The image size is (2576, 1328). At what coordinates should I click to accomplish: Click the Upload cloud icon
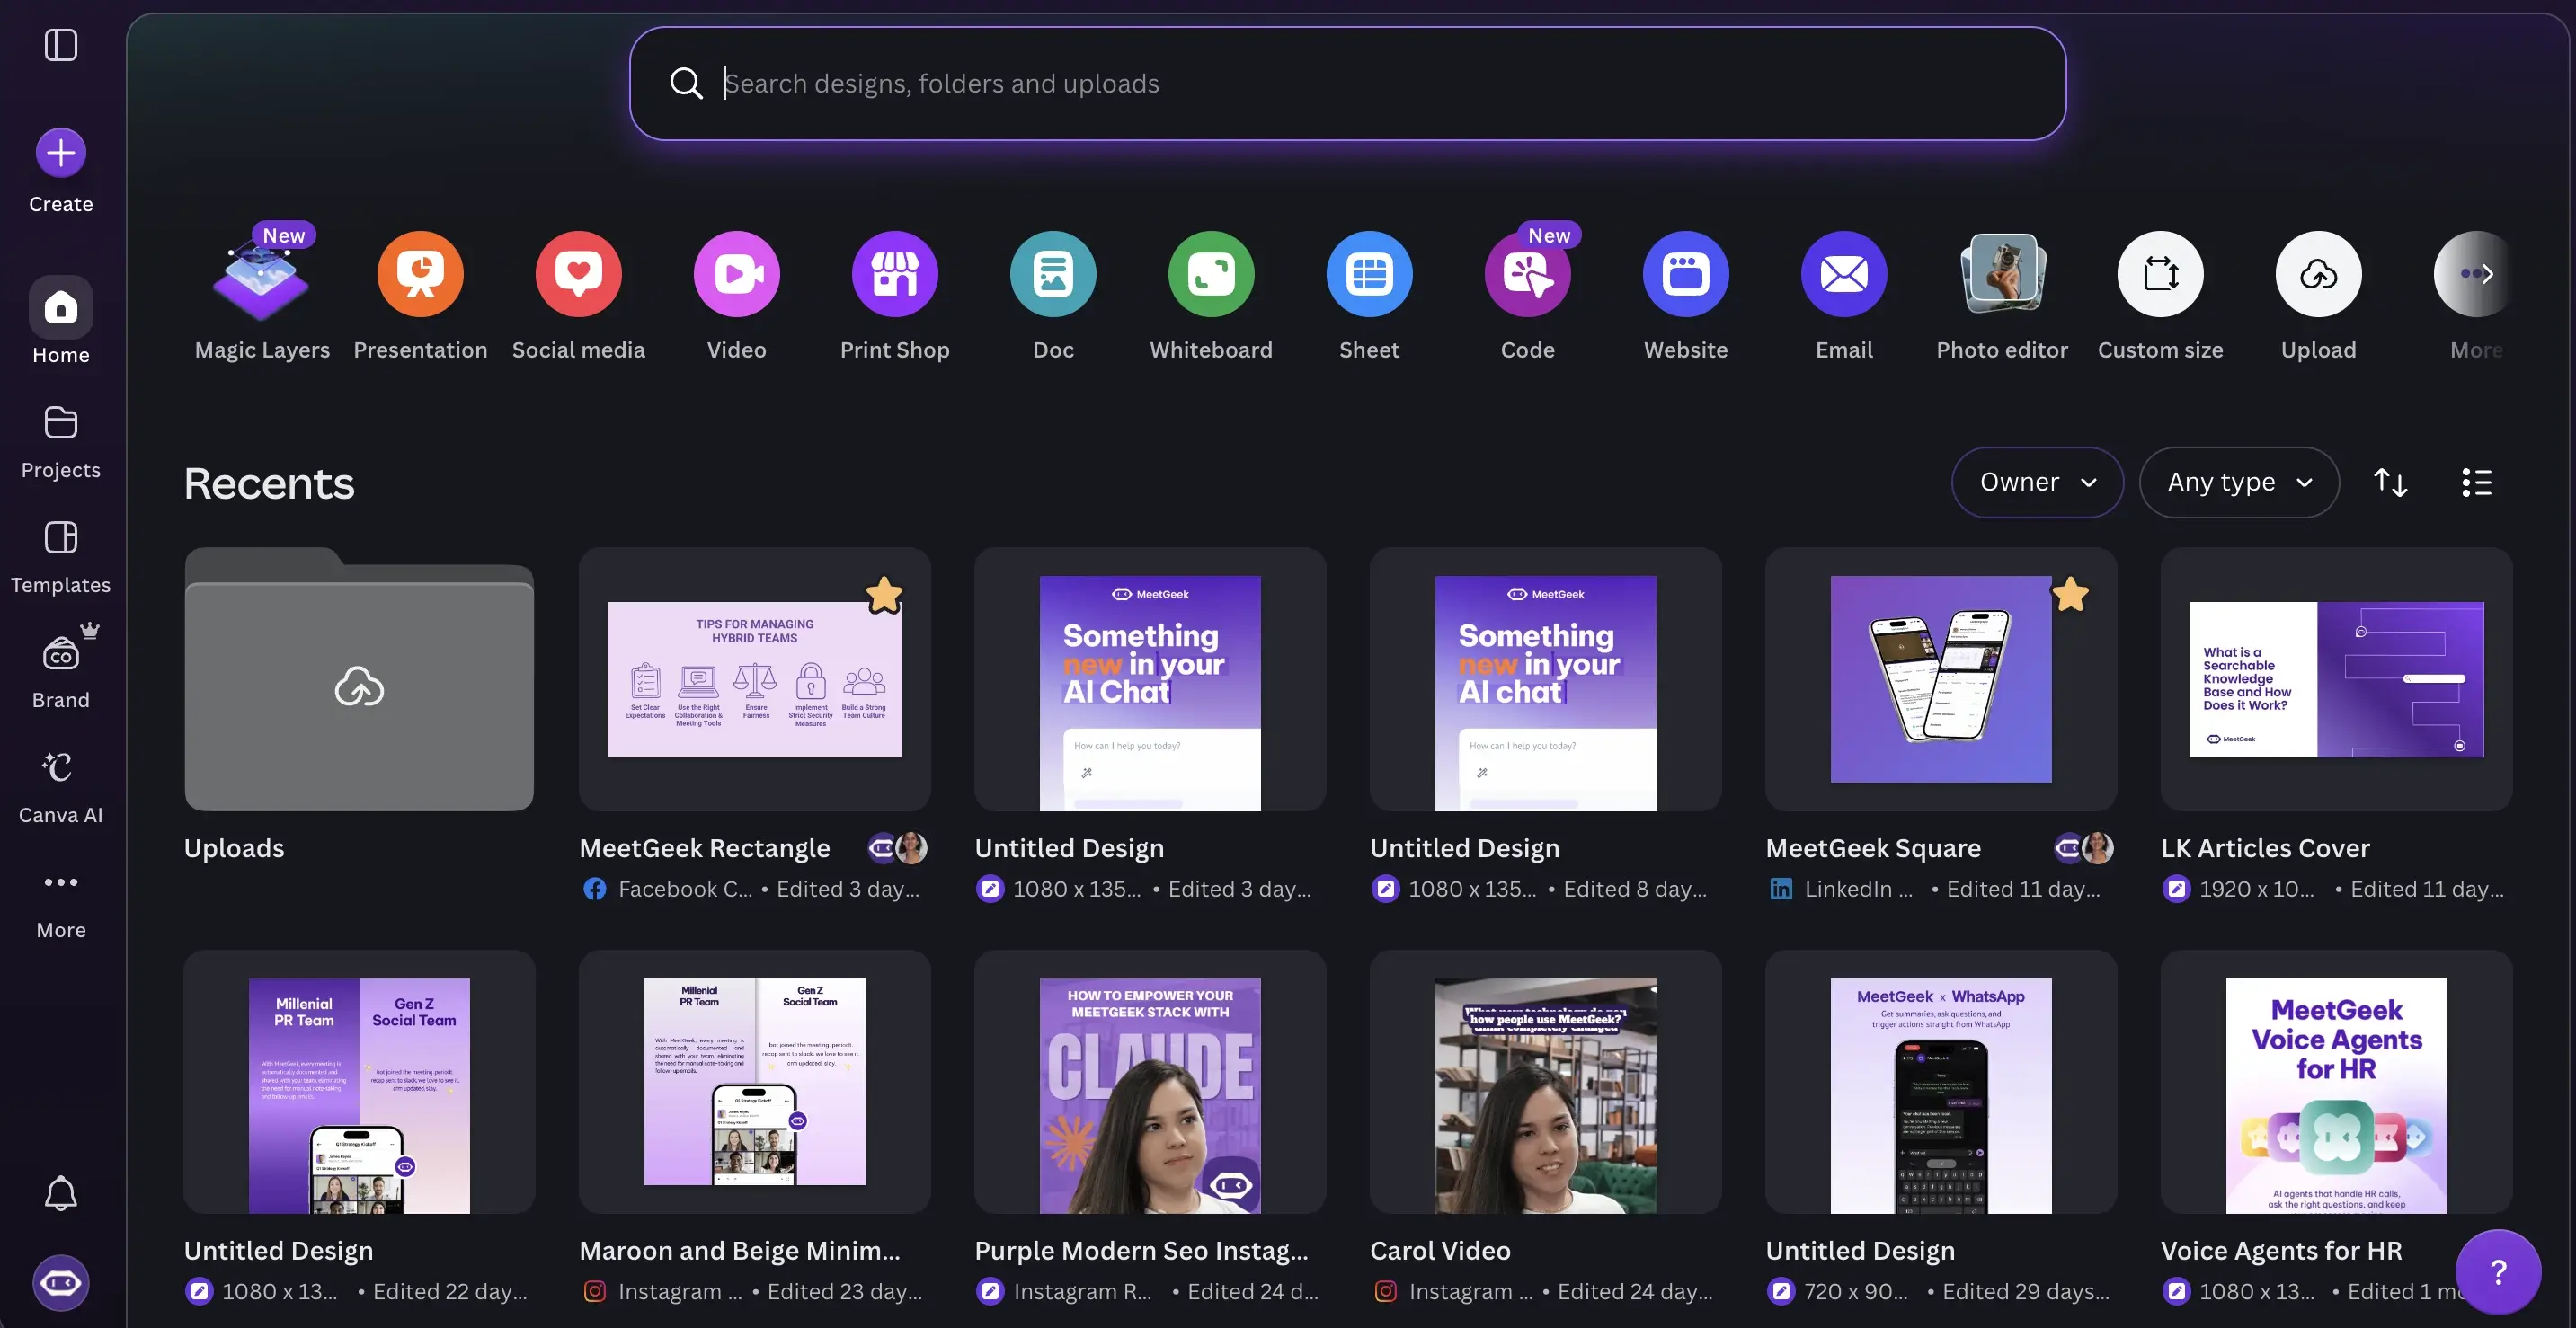pos(2318,274)
